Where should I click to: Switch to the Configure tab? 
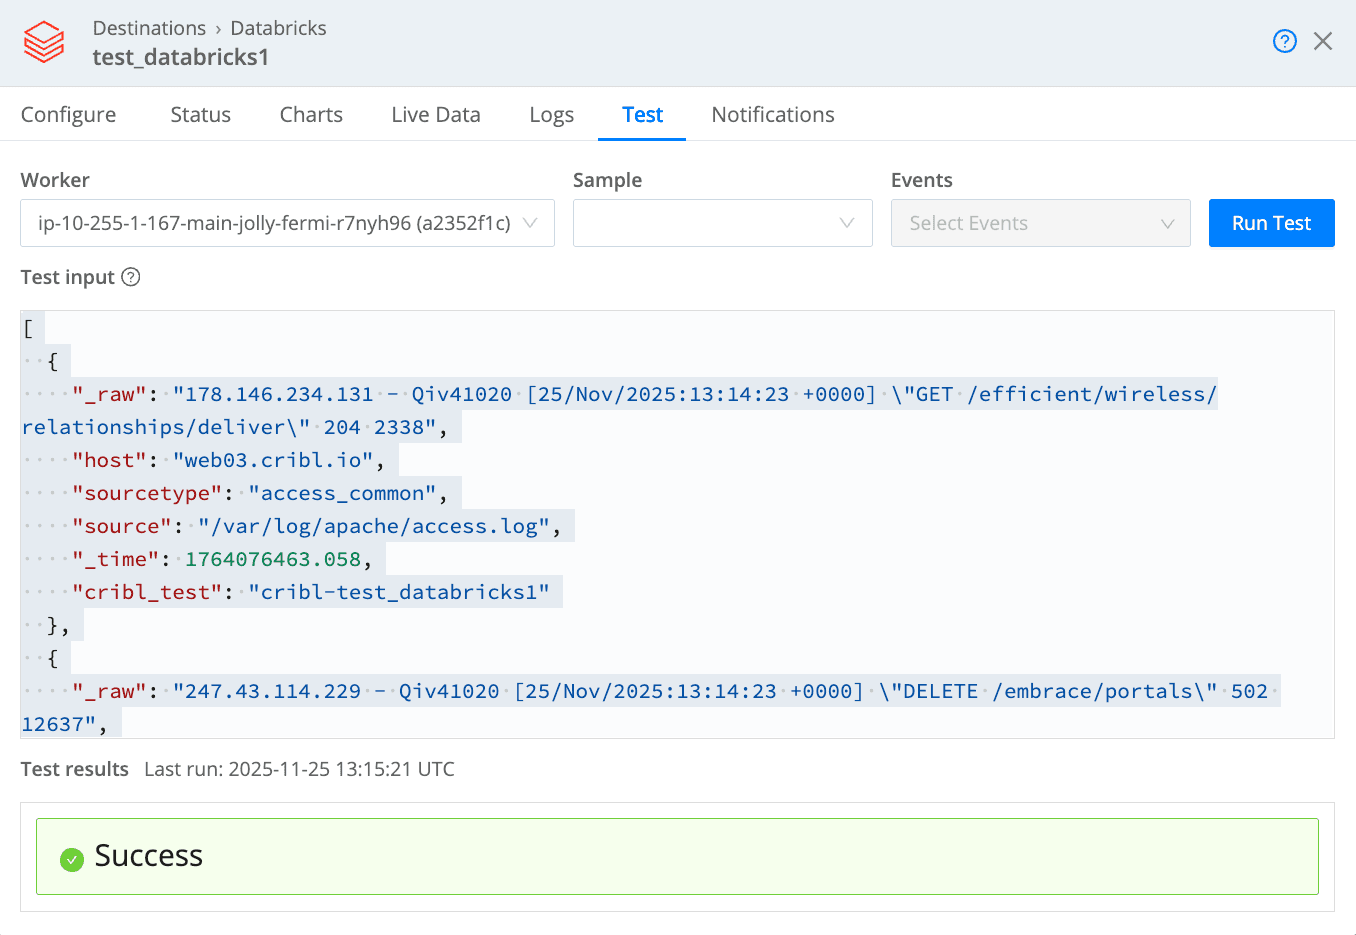[68, 115]
